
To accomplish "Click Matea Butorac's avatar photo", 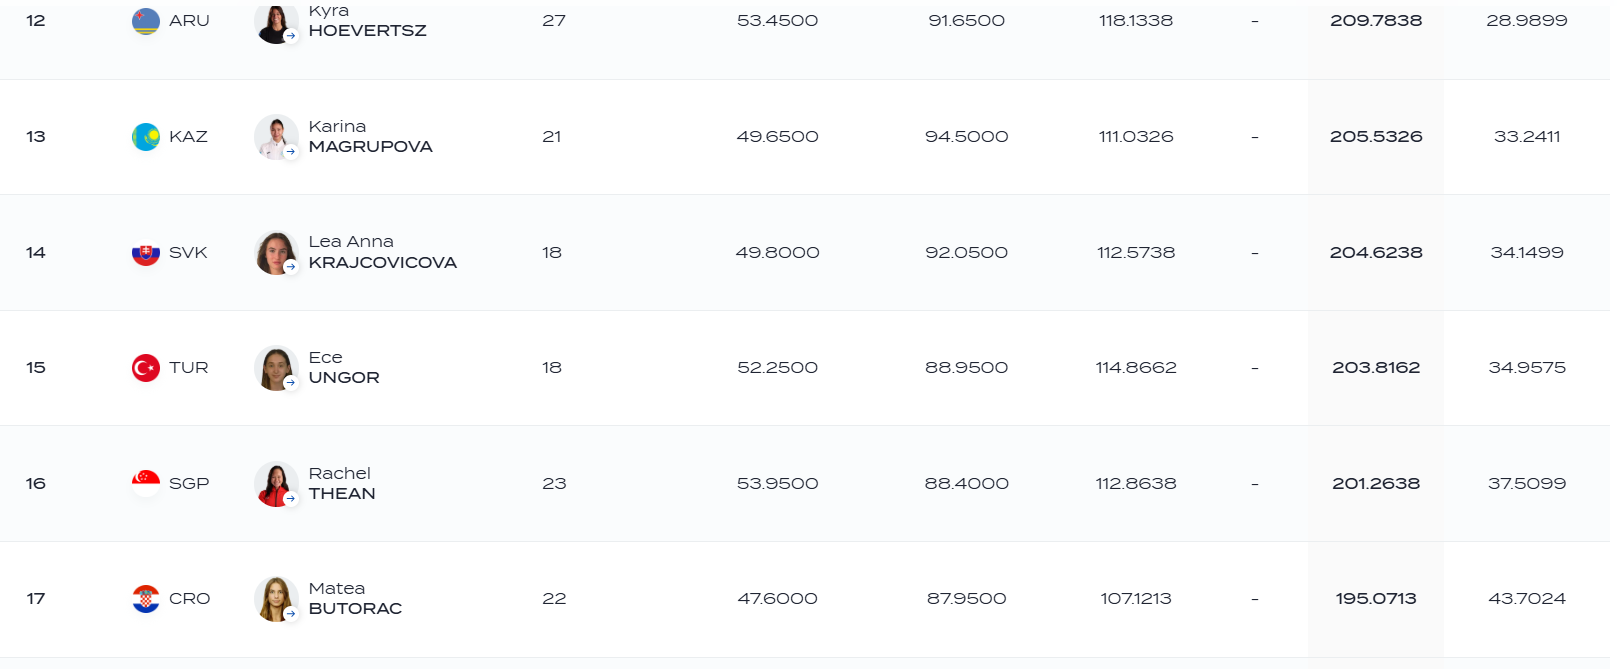I will 276,599.
